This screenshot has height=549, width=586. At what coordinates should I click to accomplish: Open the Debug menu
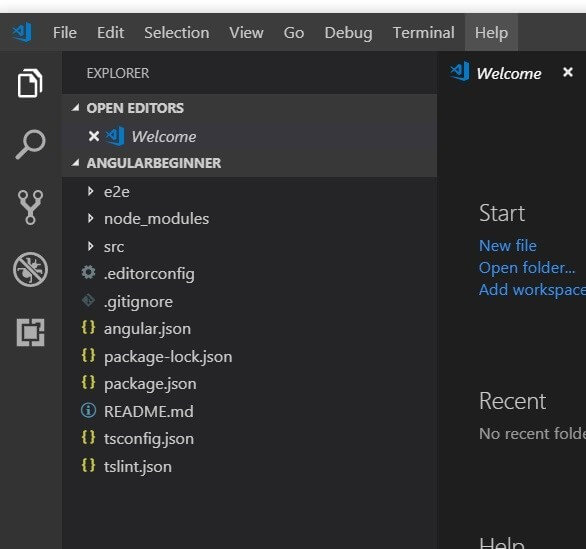coord(349,33)
